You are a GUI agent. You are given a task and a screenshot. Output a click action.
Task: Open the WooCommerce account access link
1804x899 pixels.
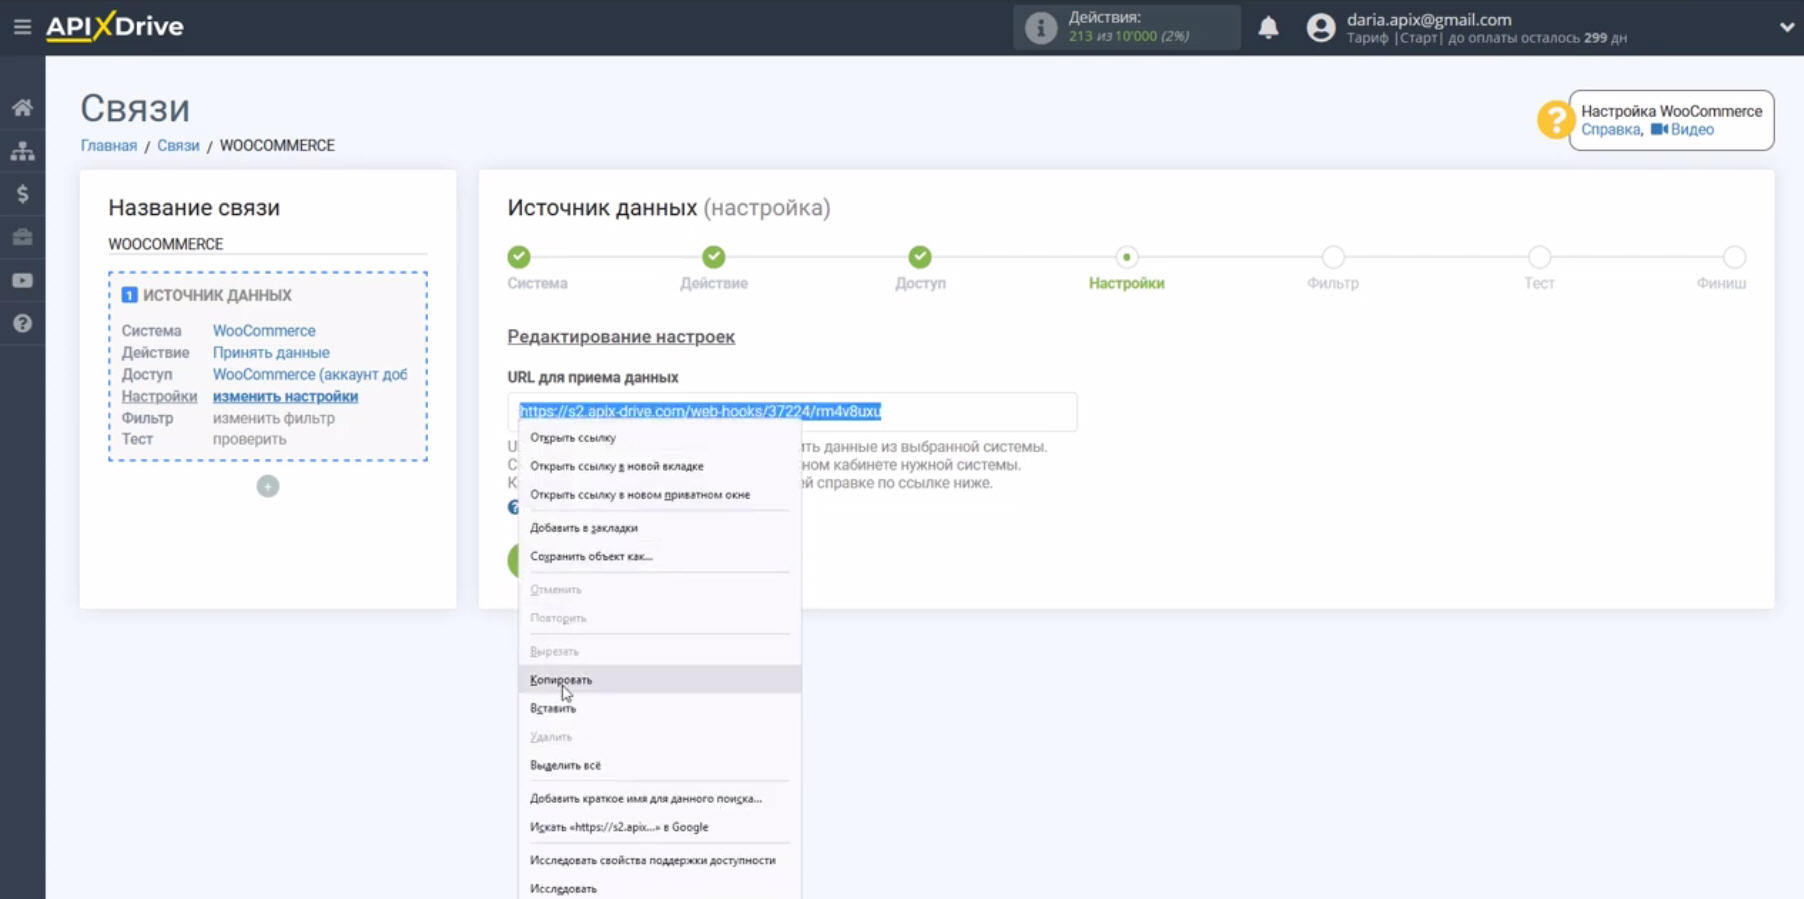point(310,374)
